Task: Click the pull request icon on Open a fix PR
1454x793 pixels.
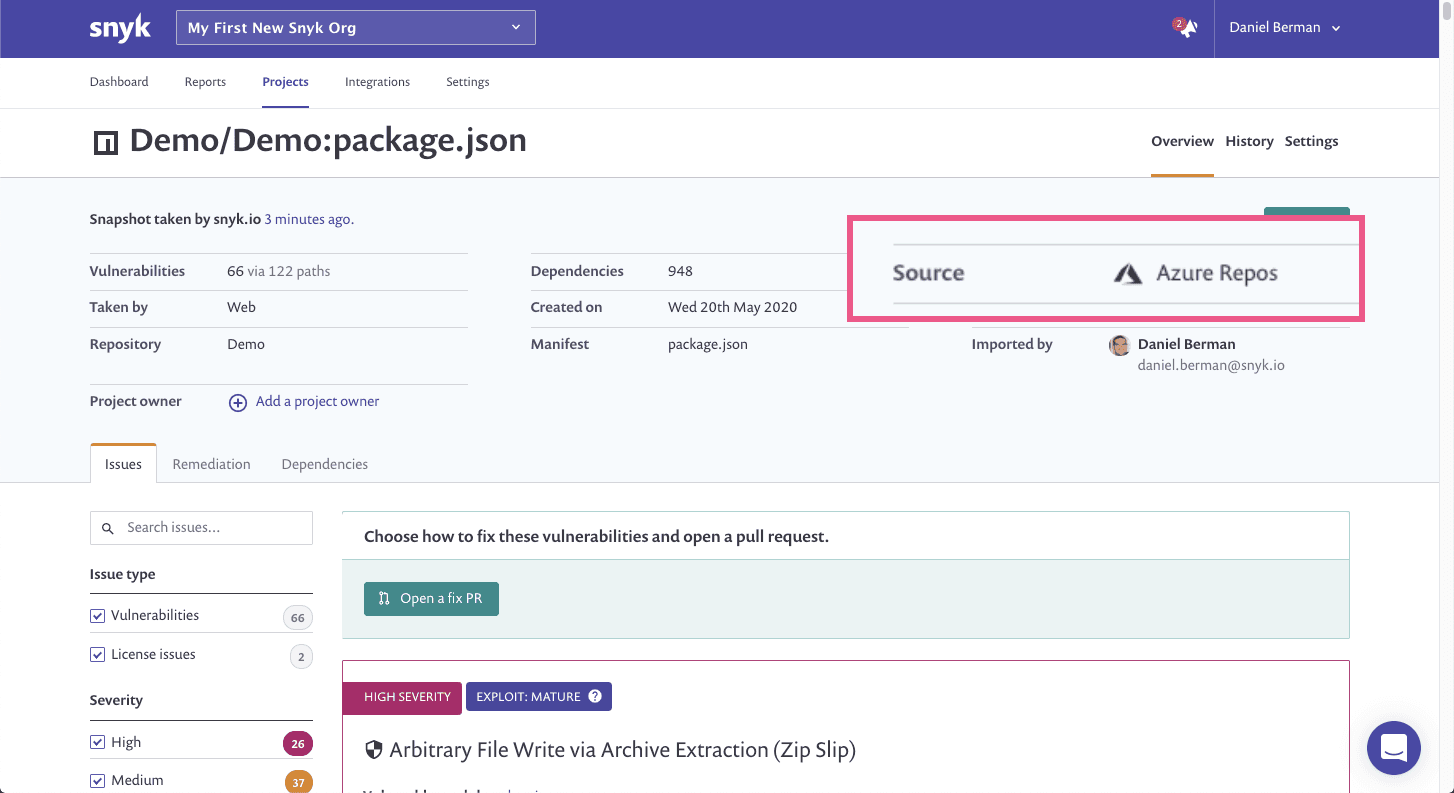Action: (x=384, y=598)
